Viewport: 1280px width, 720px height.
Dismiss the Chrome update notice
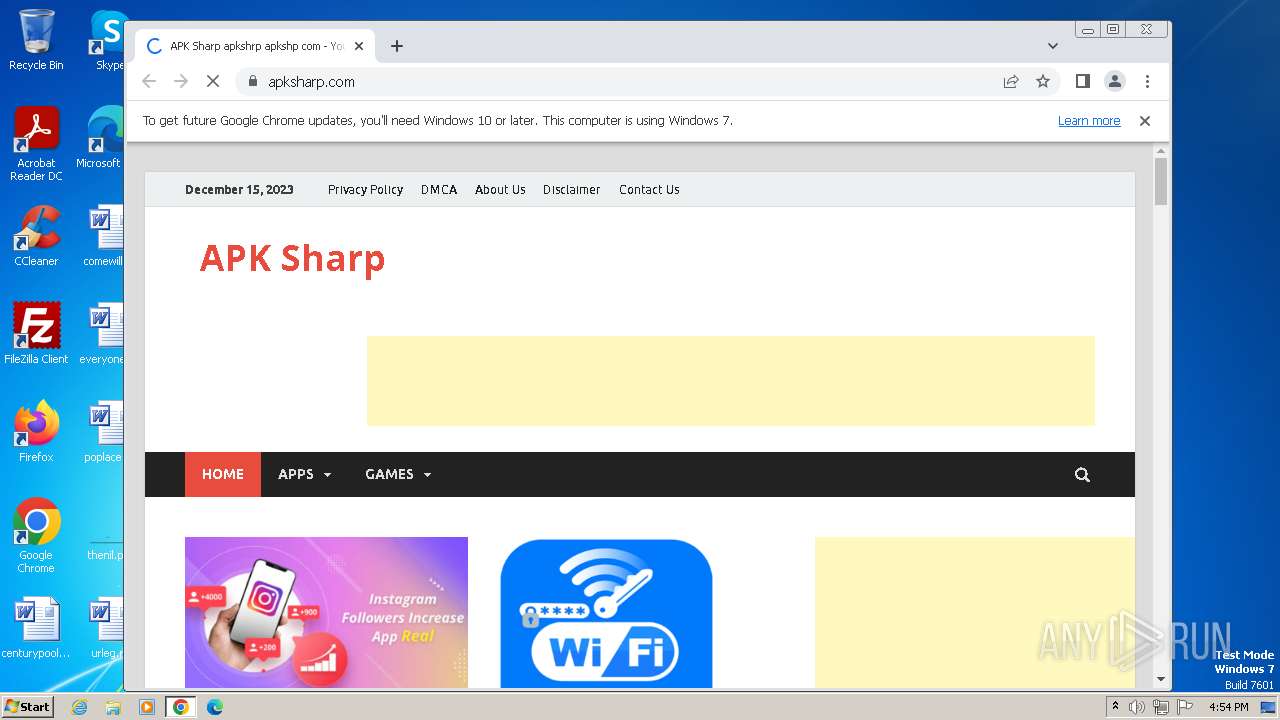pos(1145,121)
